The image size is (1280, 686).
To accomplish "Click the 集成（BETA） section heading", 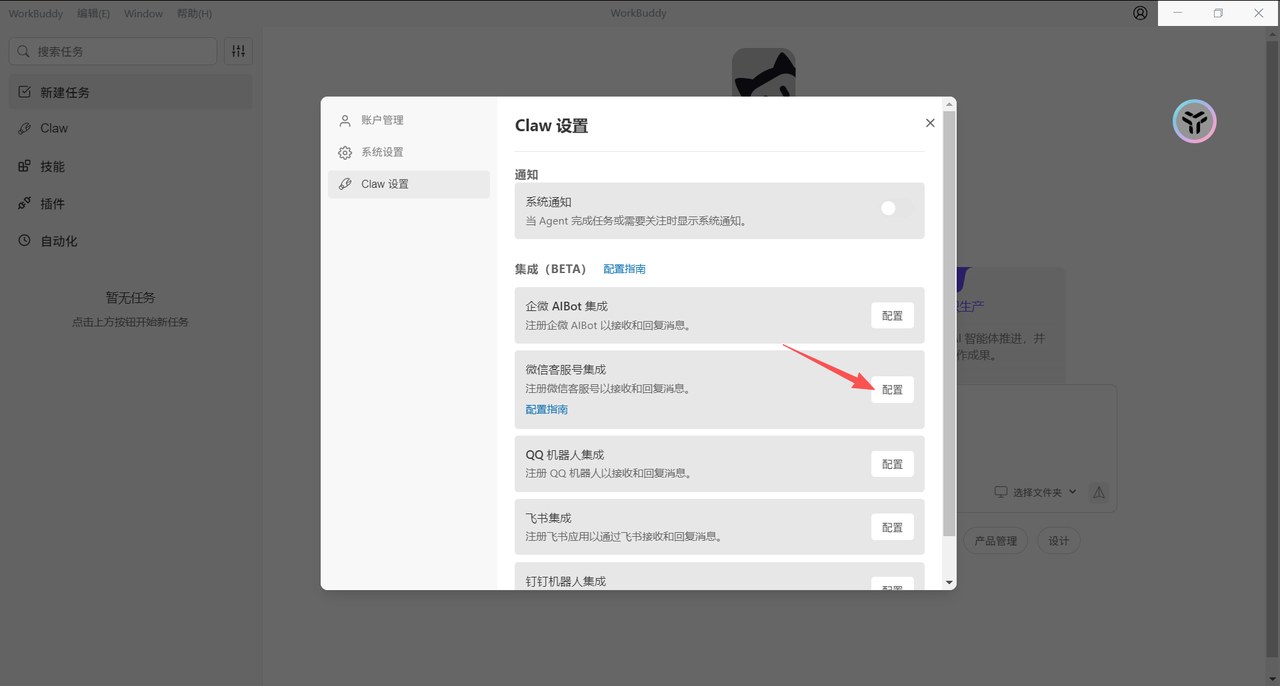I will click(551, 269).
